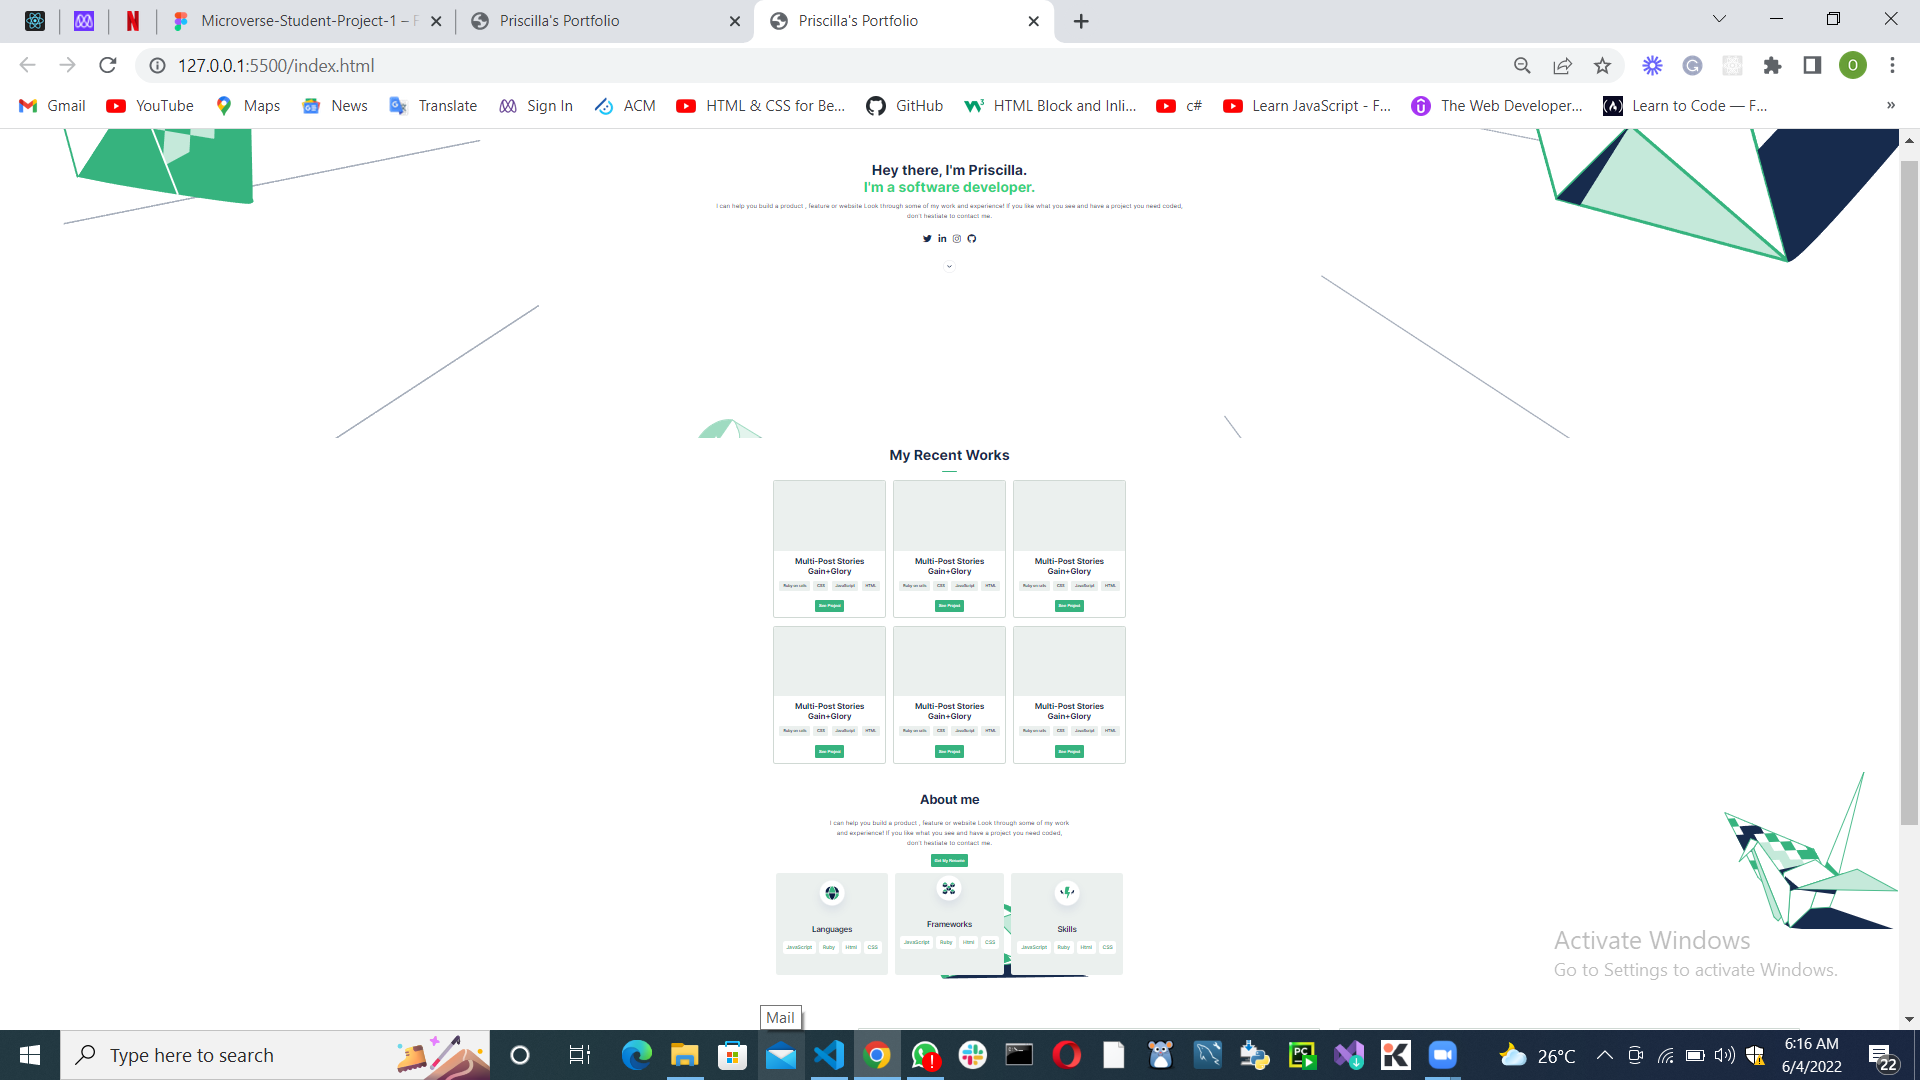This screenshot has height=1080, width=1920.
Task: Open the GitHub bookmark
Action: (905, 106)
